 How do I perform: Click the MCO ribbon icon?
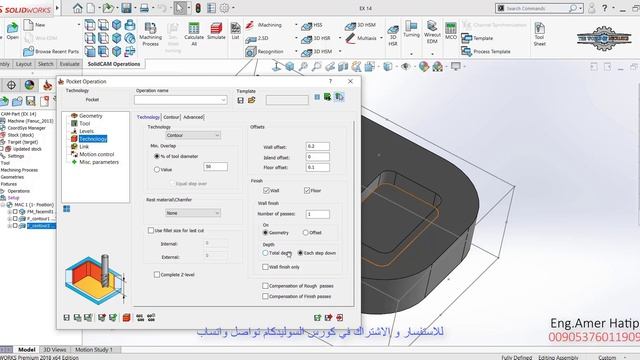click(451, 31)
